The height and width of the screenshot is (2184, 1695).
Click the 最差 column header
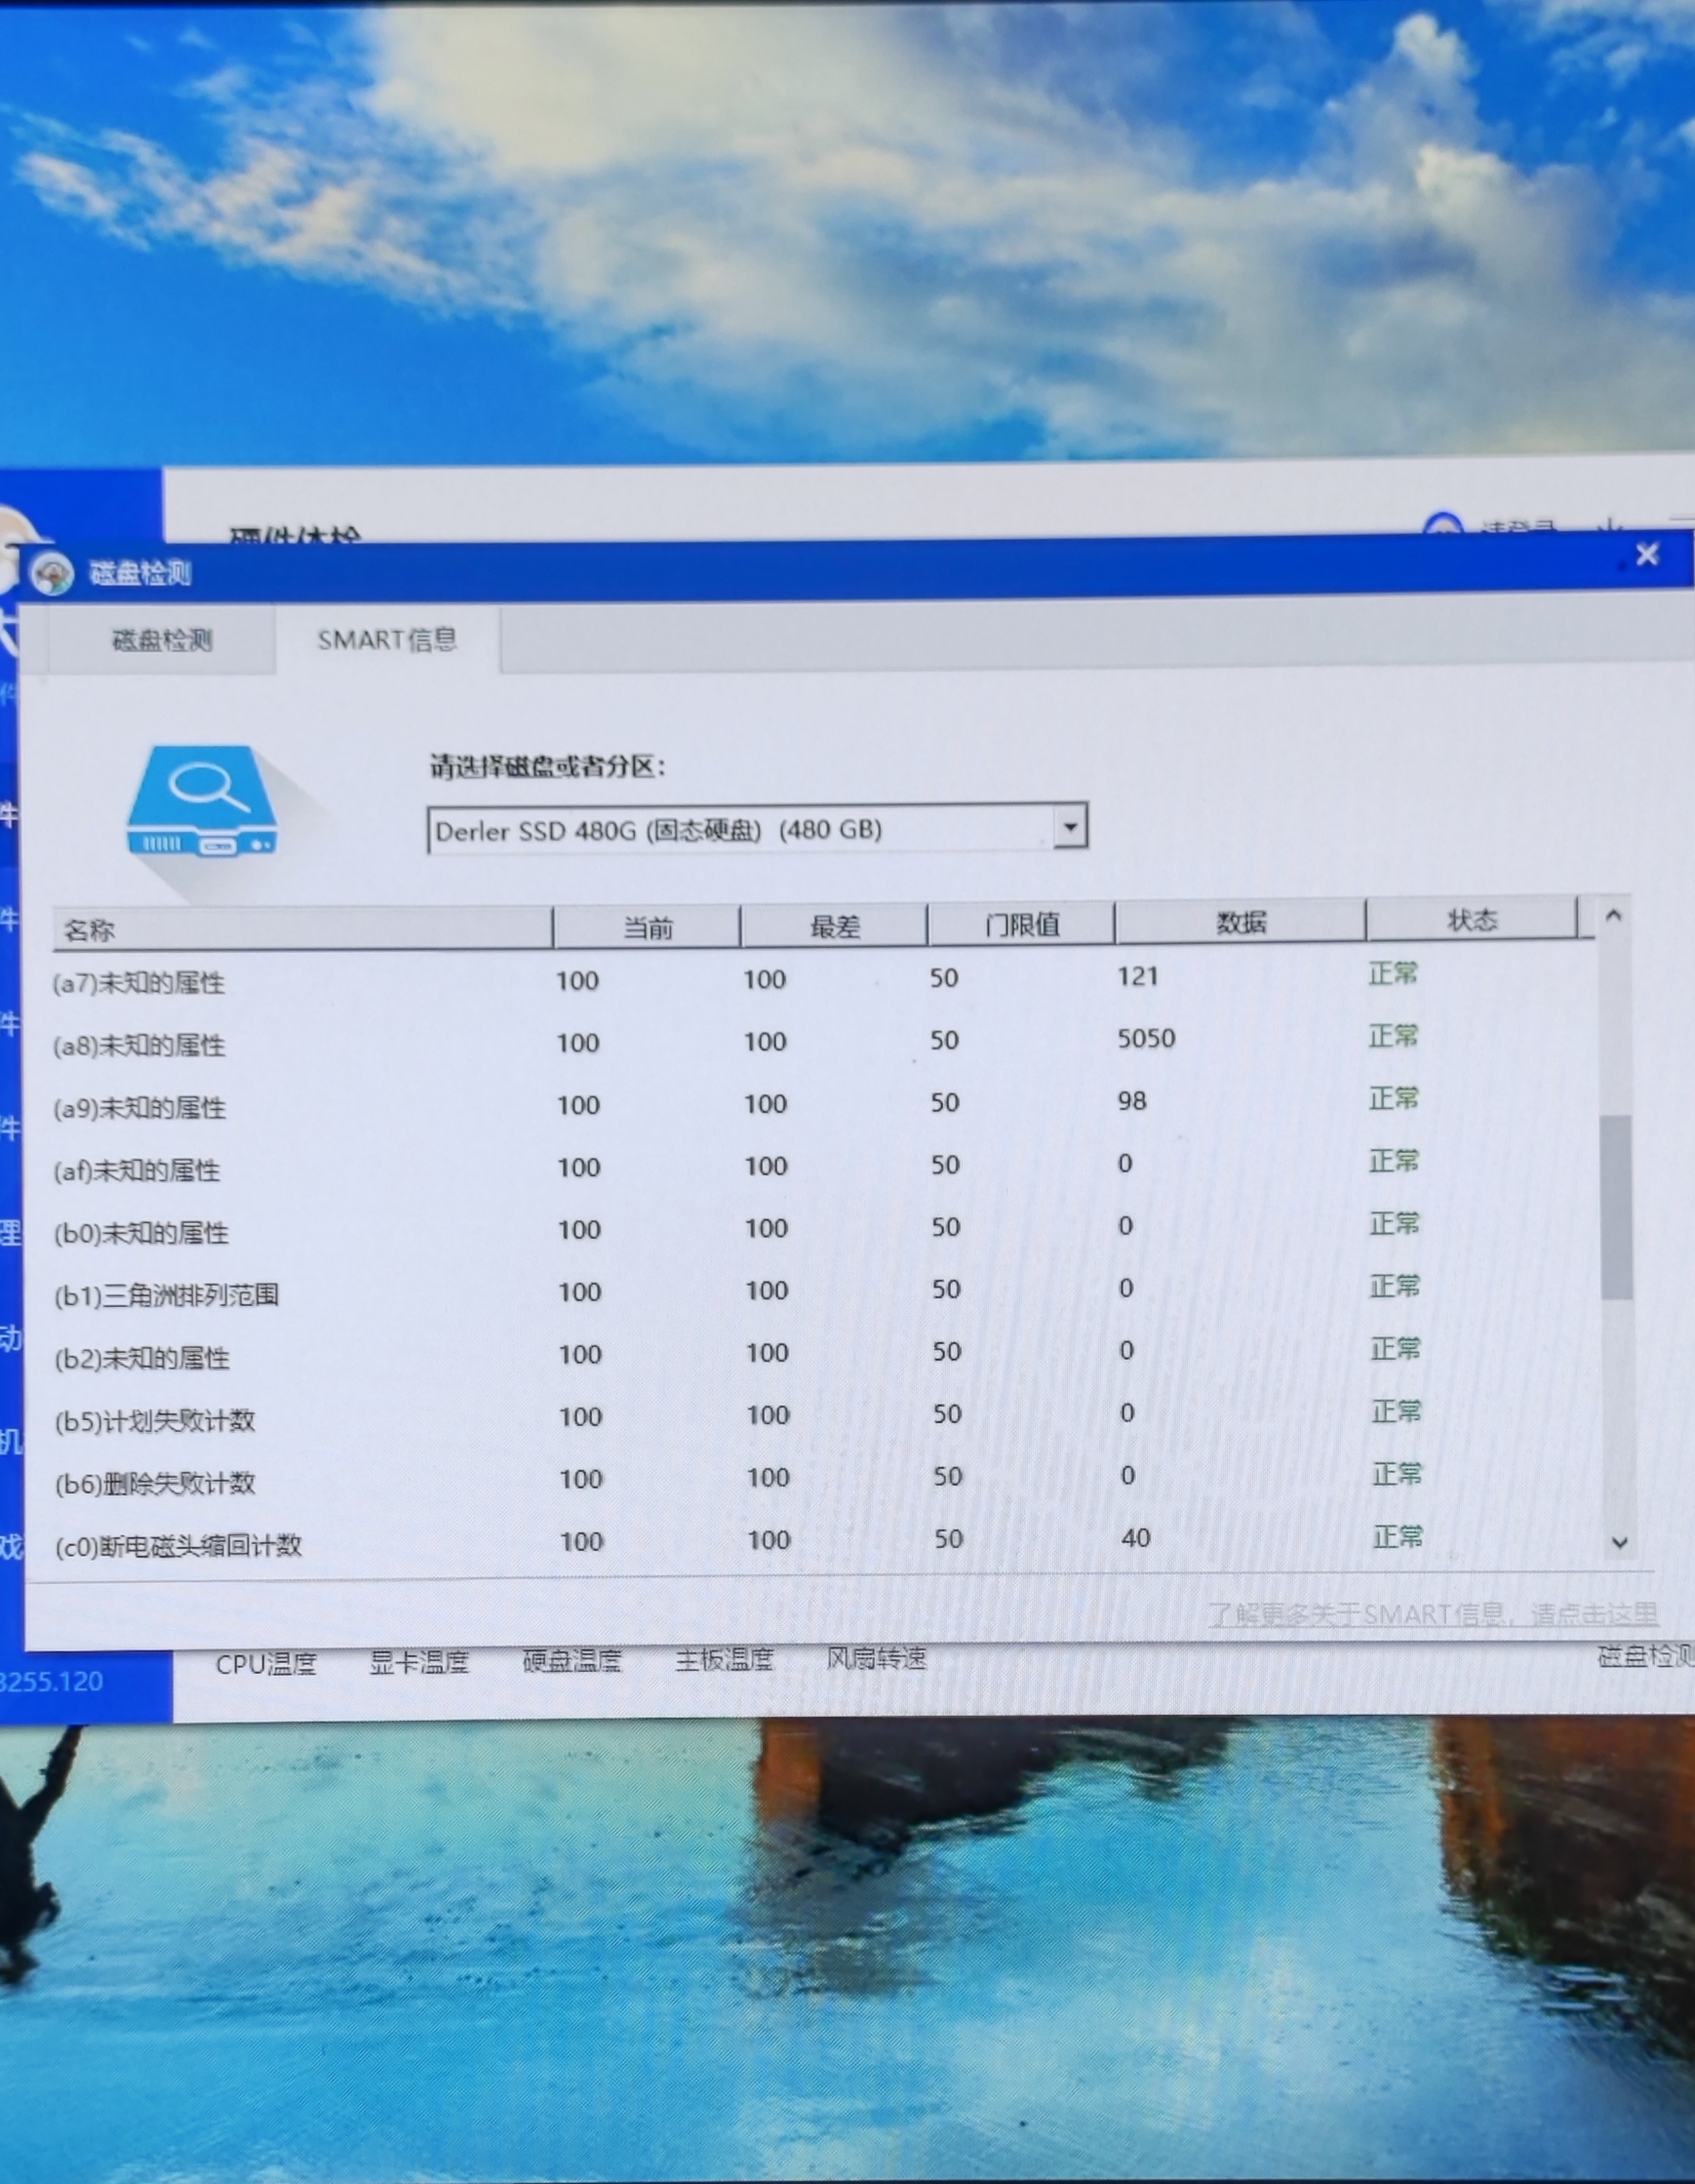(834, 926)
